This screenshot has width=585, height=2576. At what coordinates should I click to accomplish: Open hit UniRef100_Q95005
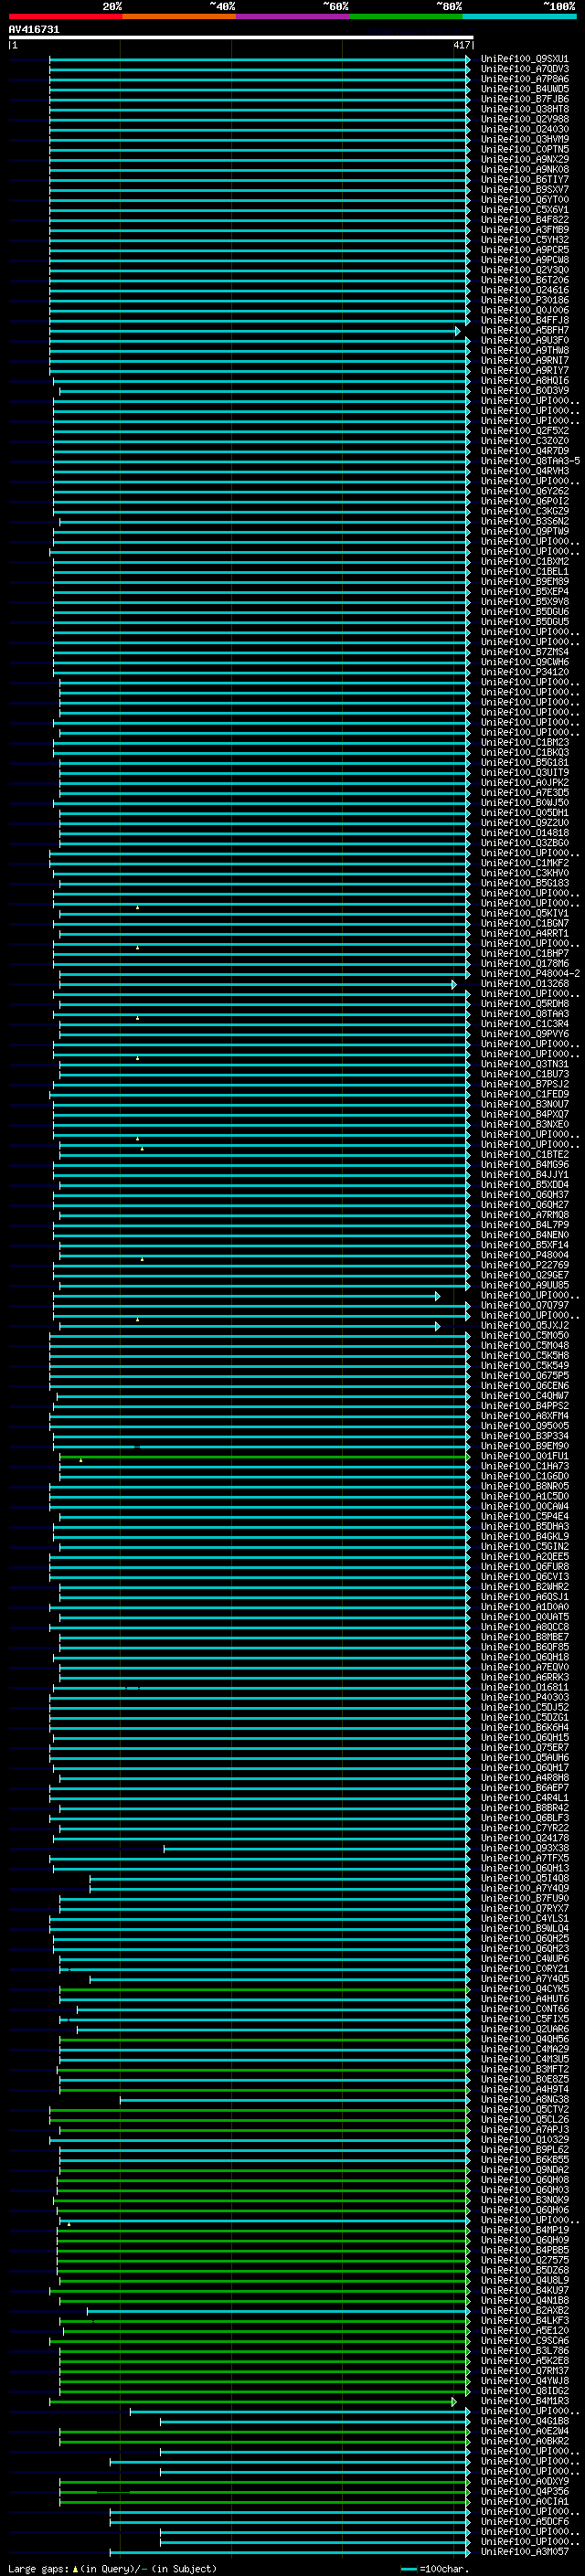pyautogui.click(x=524, y=1426)
